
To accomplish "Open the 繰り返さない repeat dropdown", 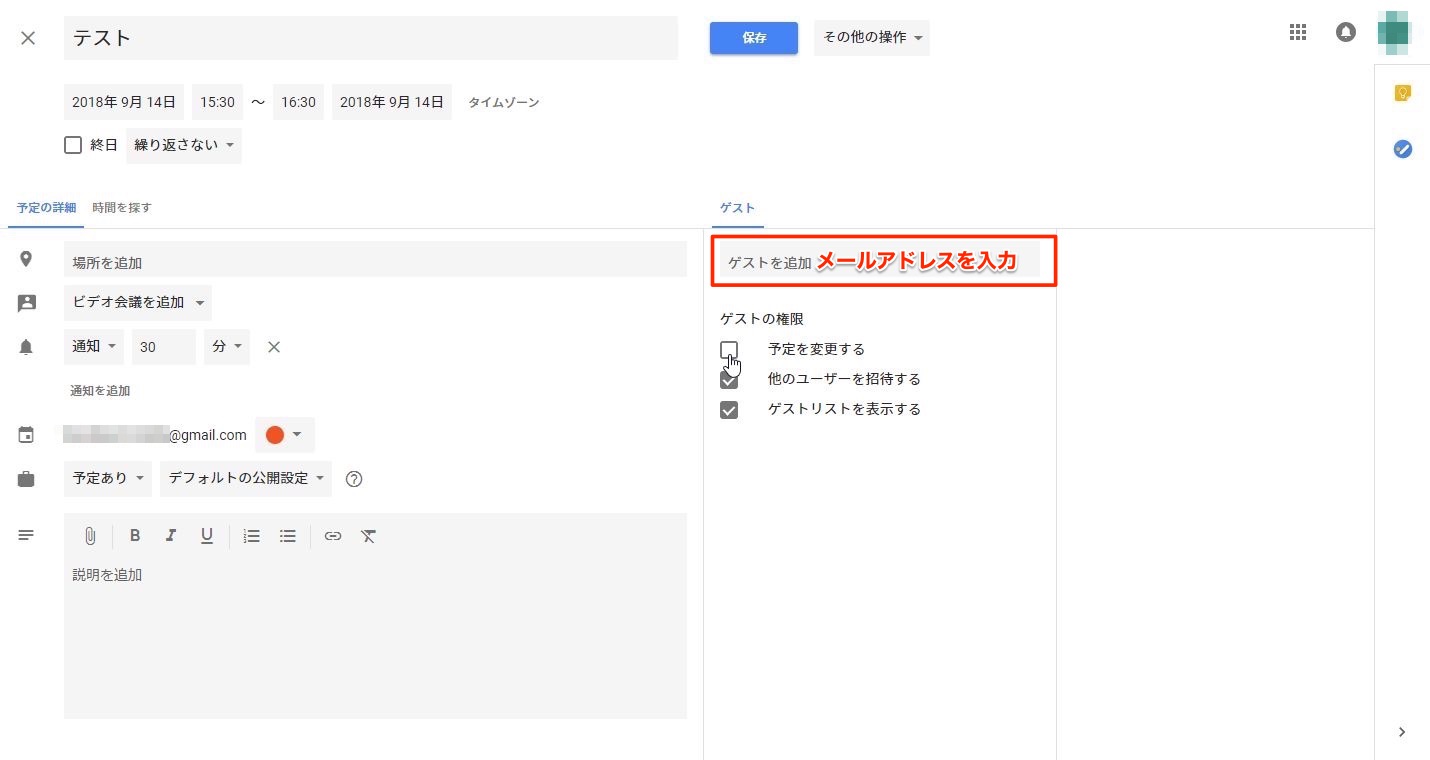I will pyautogui.click(x=184, y=146).
